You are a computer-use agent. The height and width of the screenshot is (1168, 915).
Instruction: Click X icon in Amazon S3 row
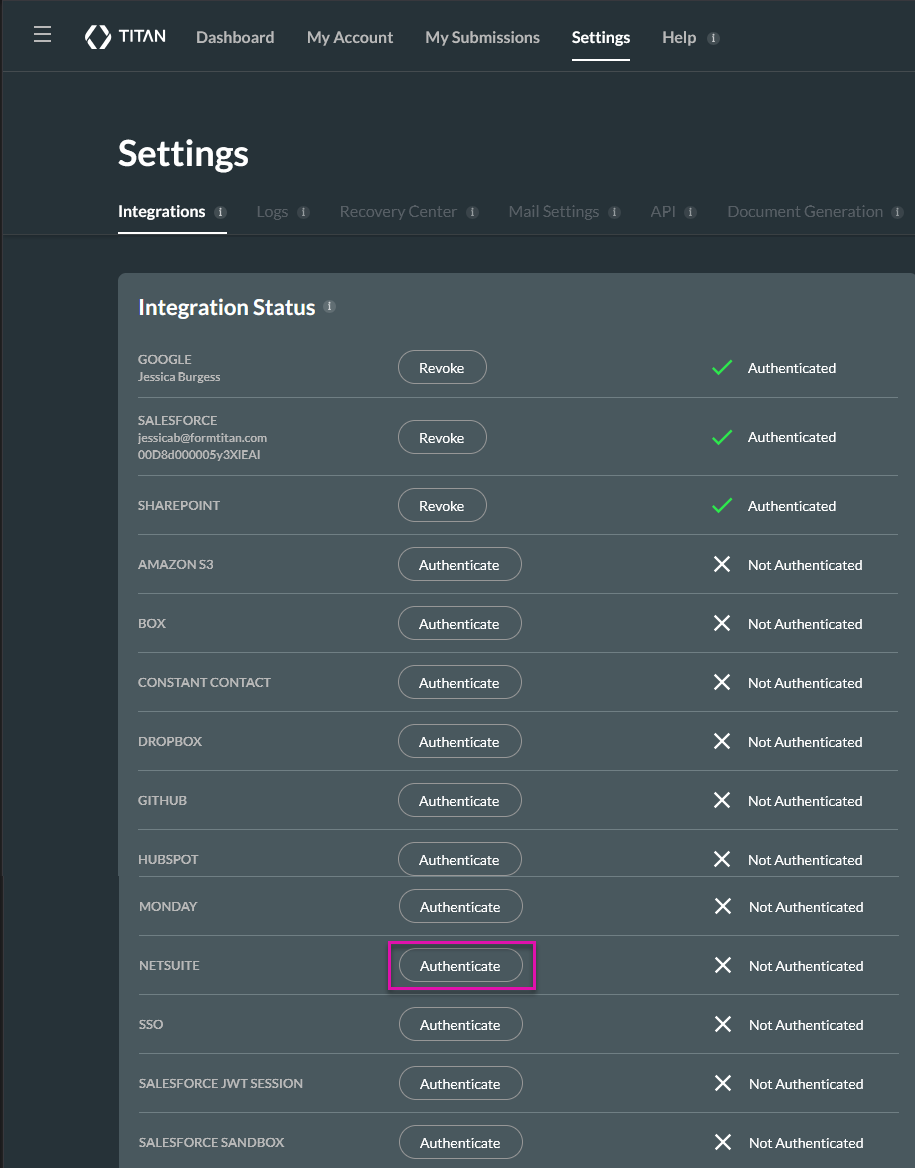click(x=721, y=565)
